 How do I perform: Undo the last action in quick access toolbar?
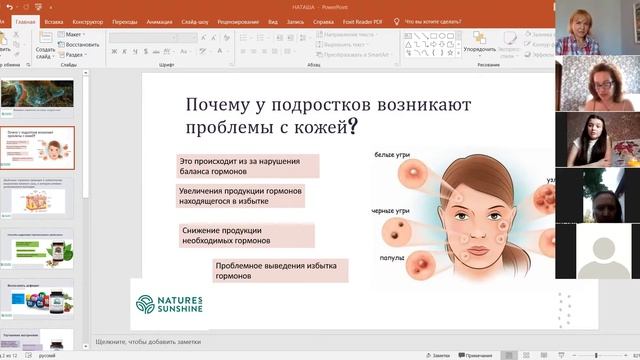point(10,7)
